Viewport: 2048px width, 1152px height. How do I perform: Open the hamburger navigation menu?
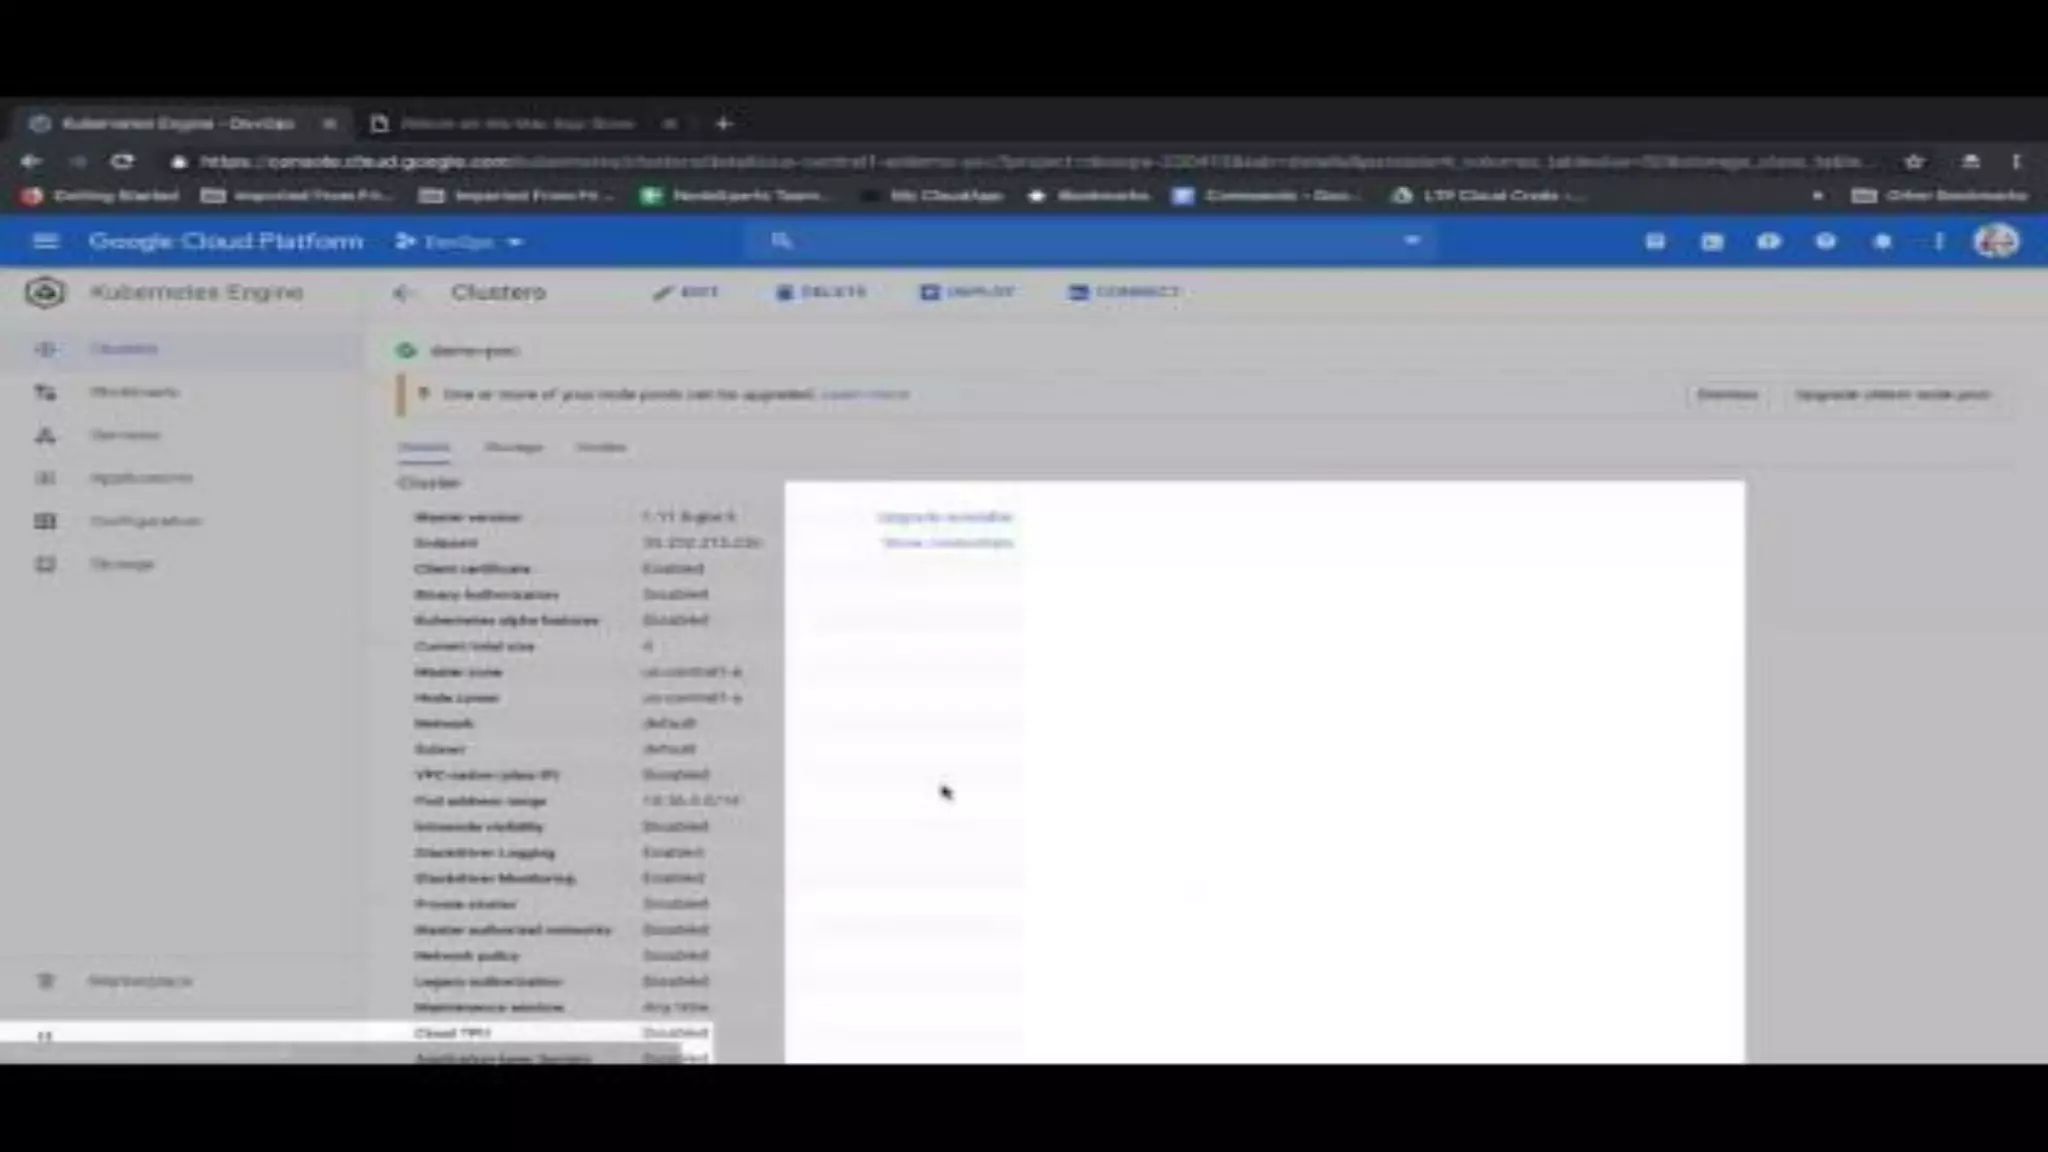tap(45, 241)
